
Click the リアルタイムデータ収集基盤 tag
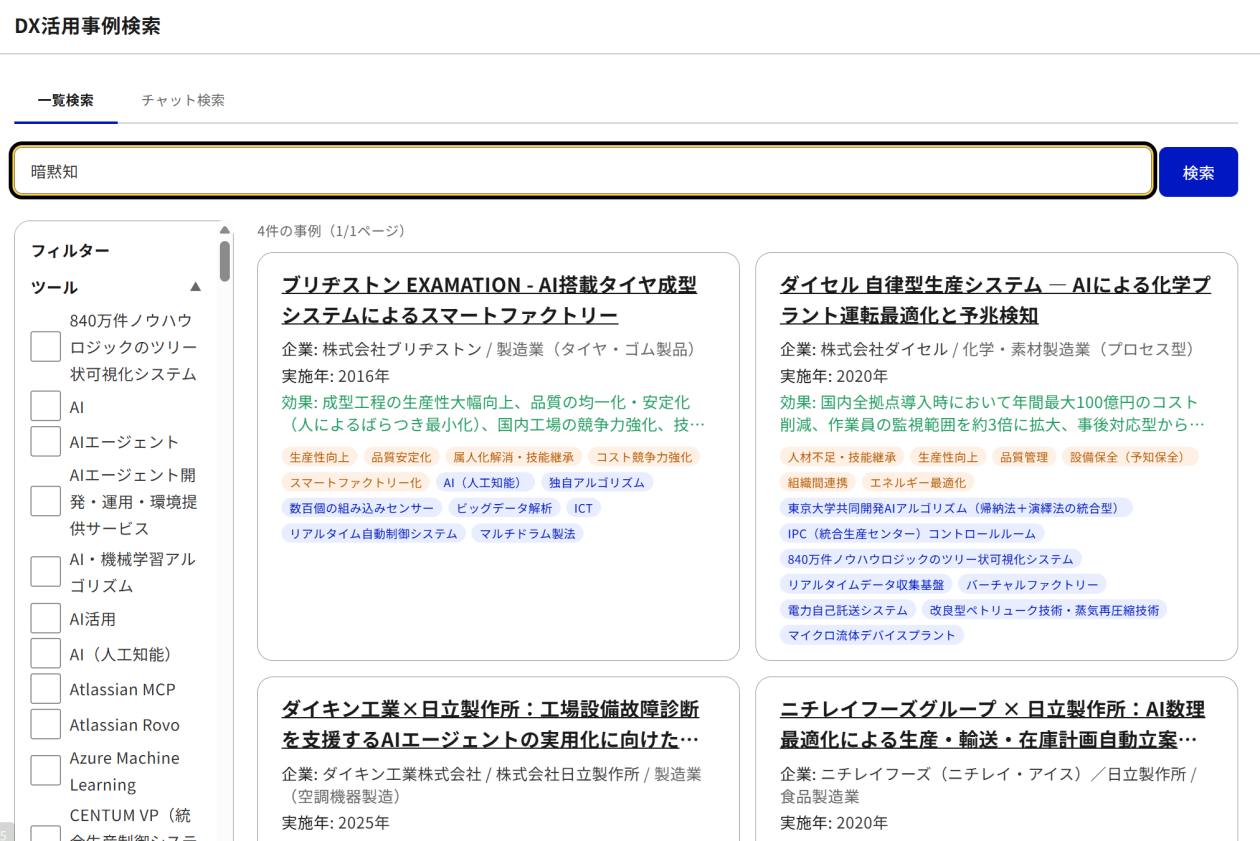866,584
